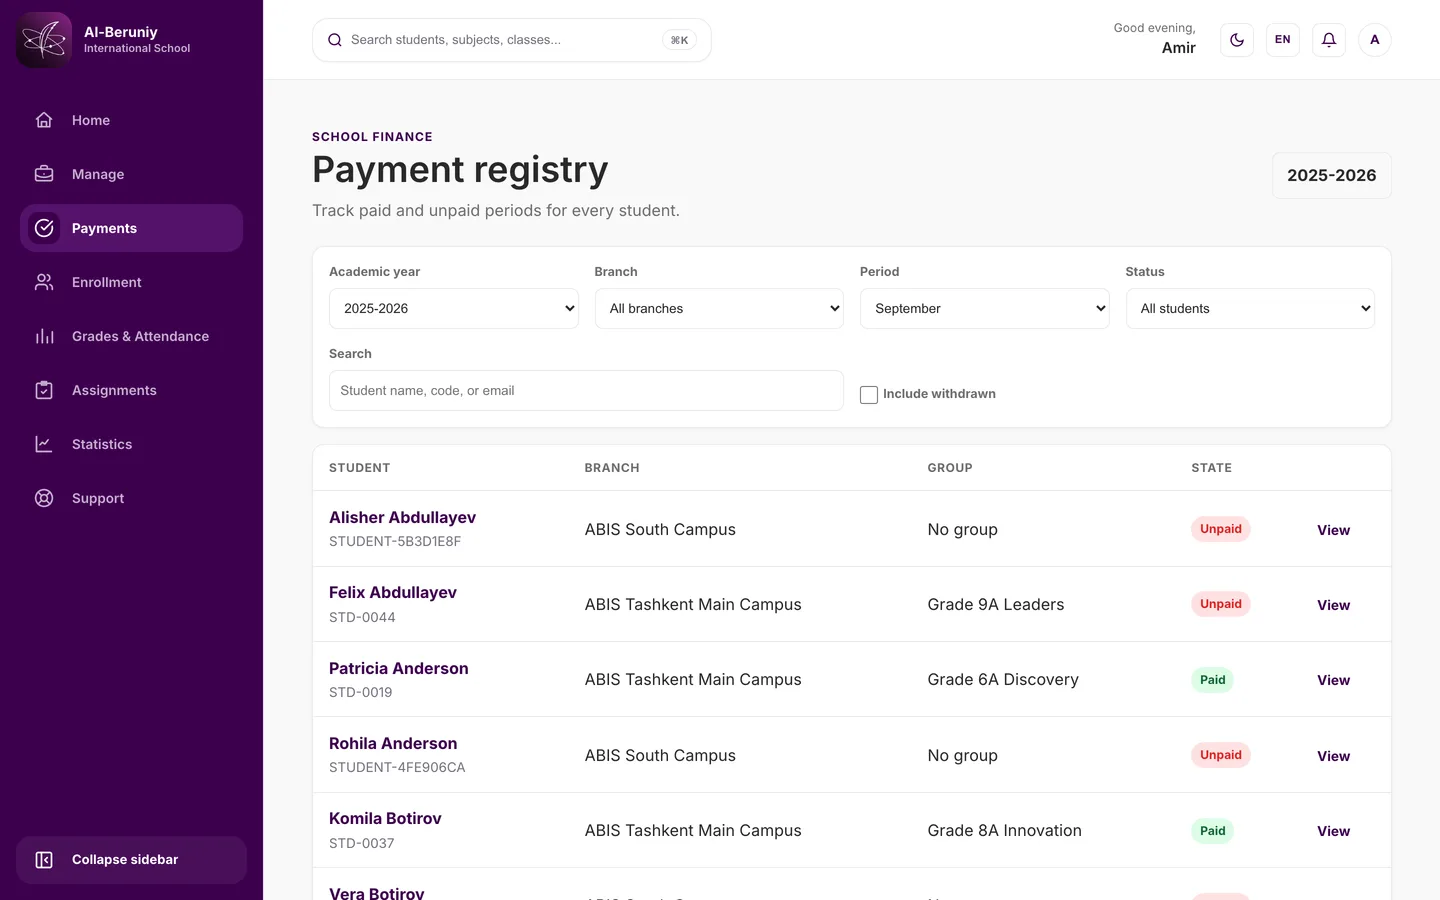This screenshot has width=1440, height=900.
Task: Open the Period dropdown showing September
Action: [985, 308]
